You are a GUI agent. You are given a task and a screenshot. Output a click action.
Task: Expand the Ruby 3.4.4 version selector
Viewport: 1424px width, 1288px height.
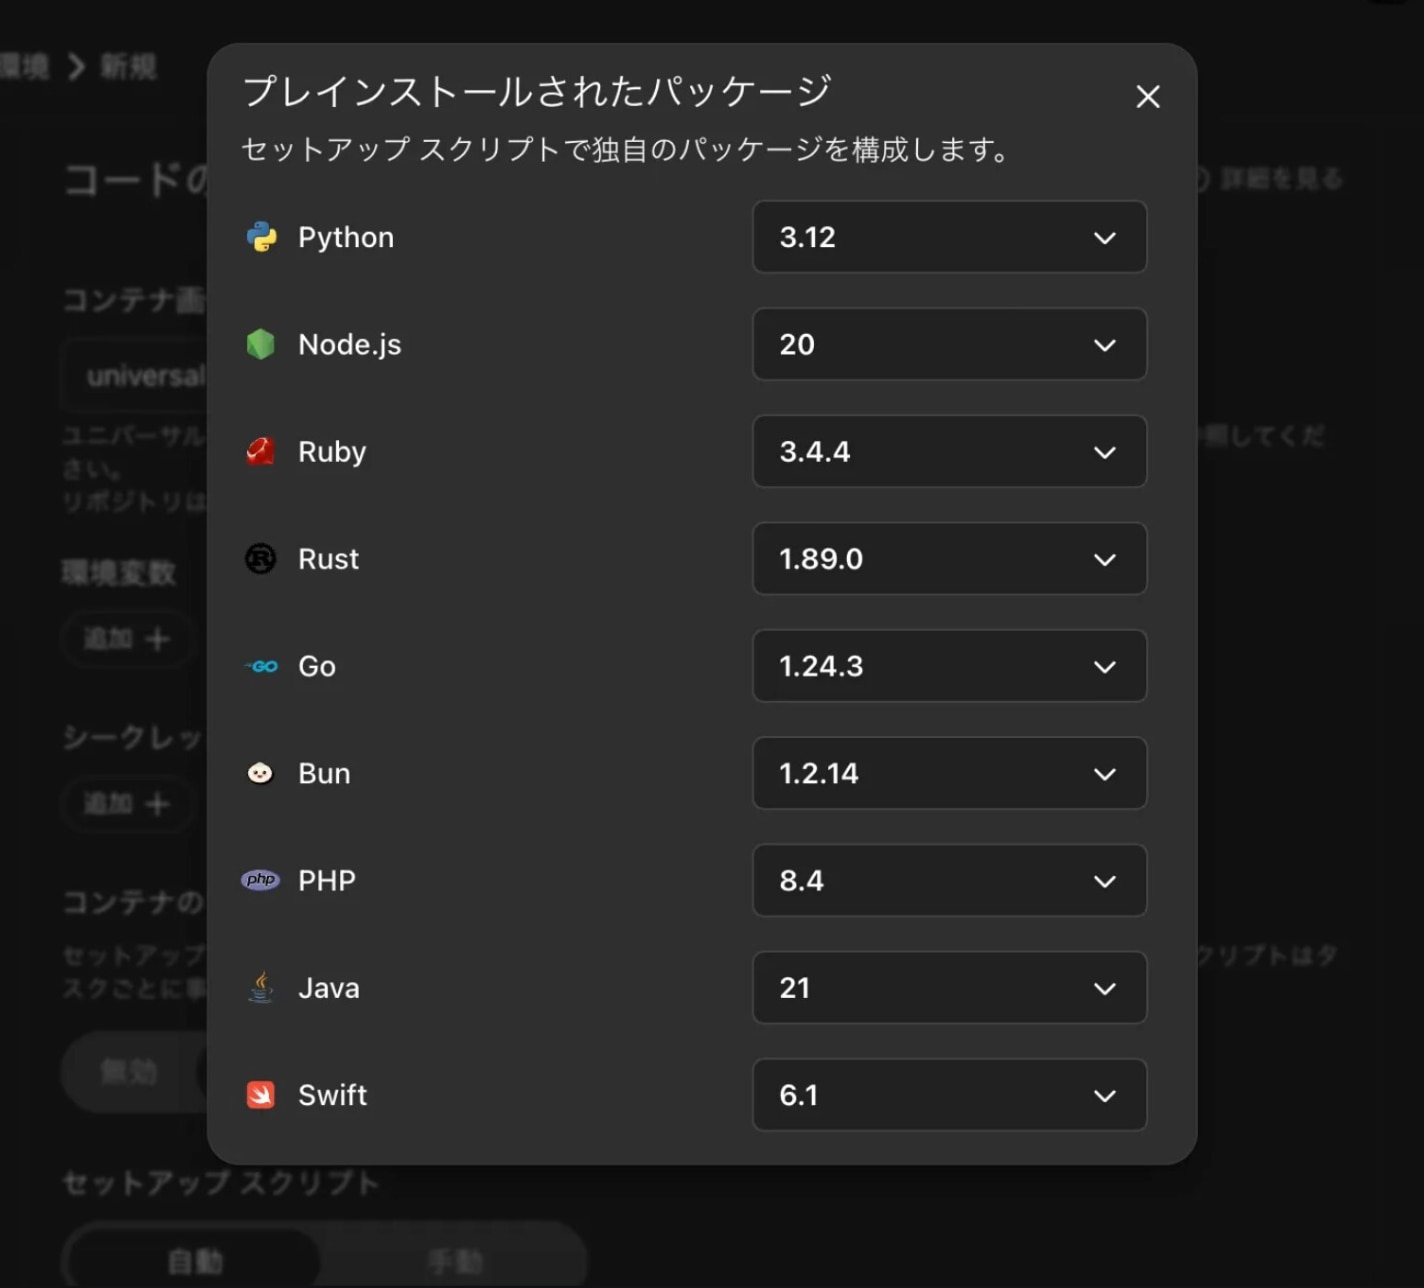[948, 452]
